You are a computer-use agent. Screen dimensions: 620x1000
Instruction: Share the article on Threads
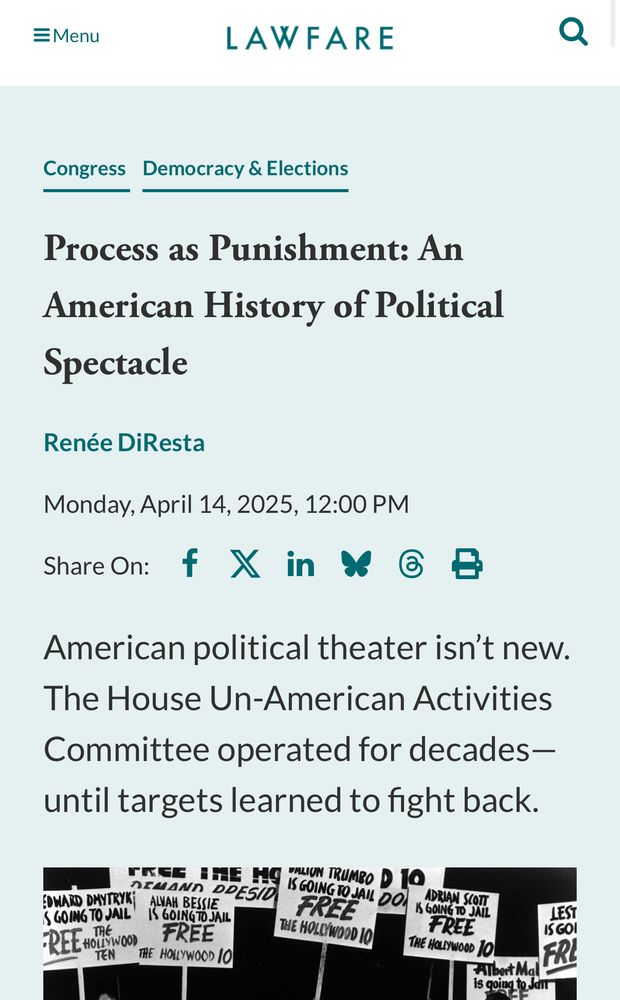[x=411, y=563]
